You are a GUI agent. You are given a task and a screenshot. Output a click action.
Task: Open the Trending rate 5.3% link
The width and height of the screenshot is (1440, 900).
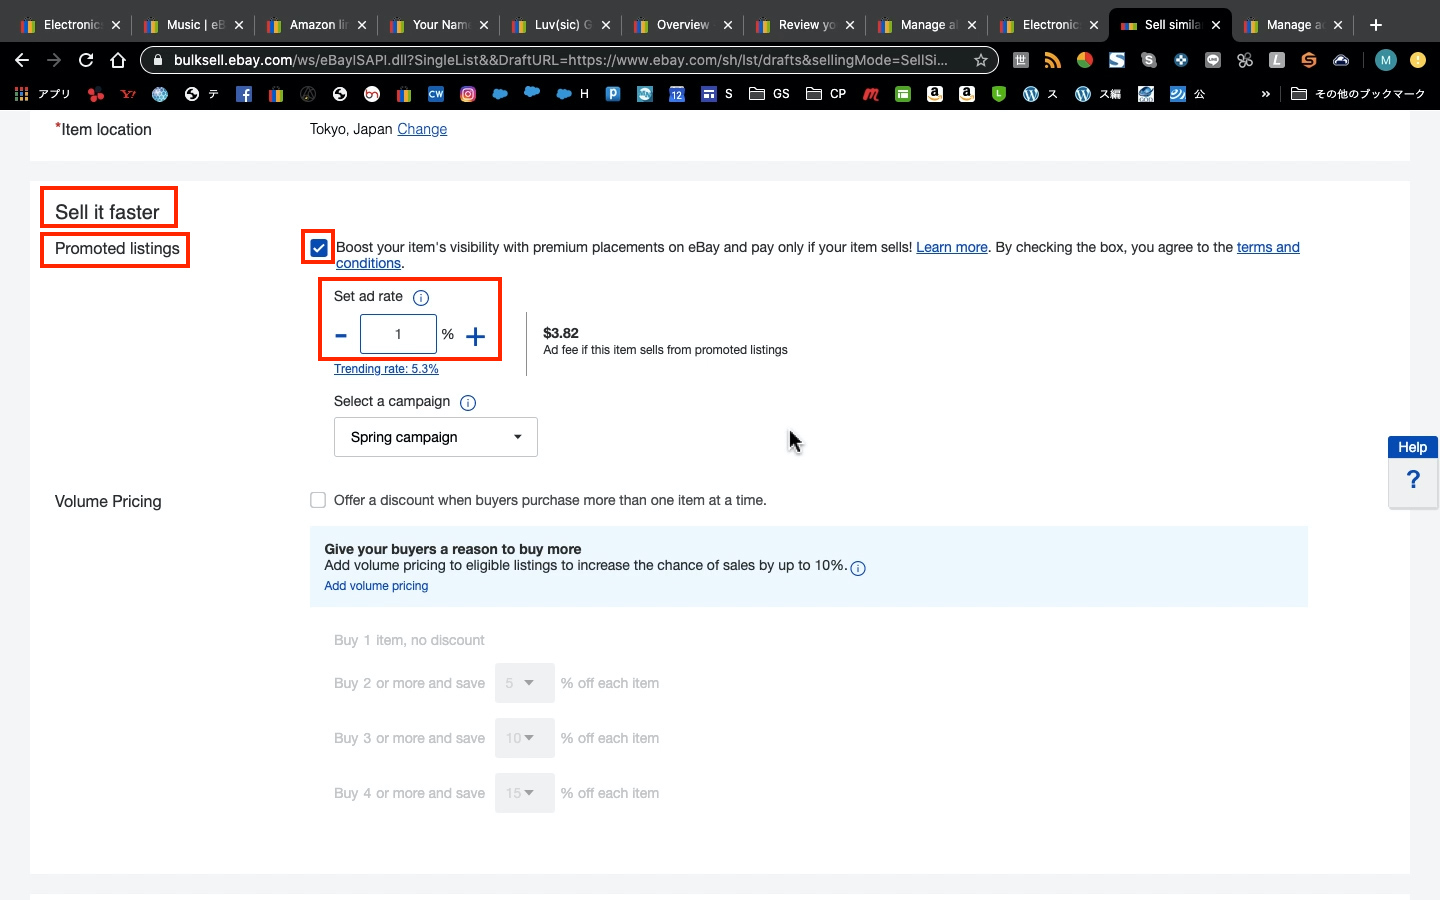[386, 369]
